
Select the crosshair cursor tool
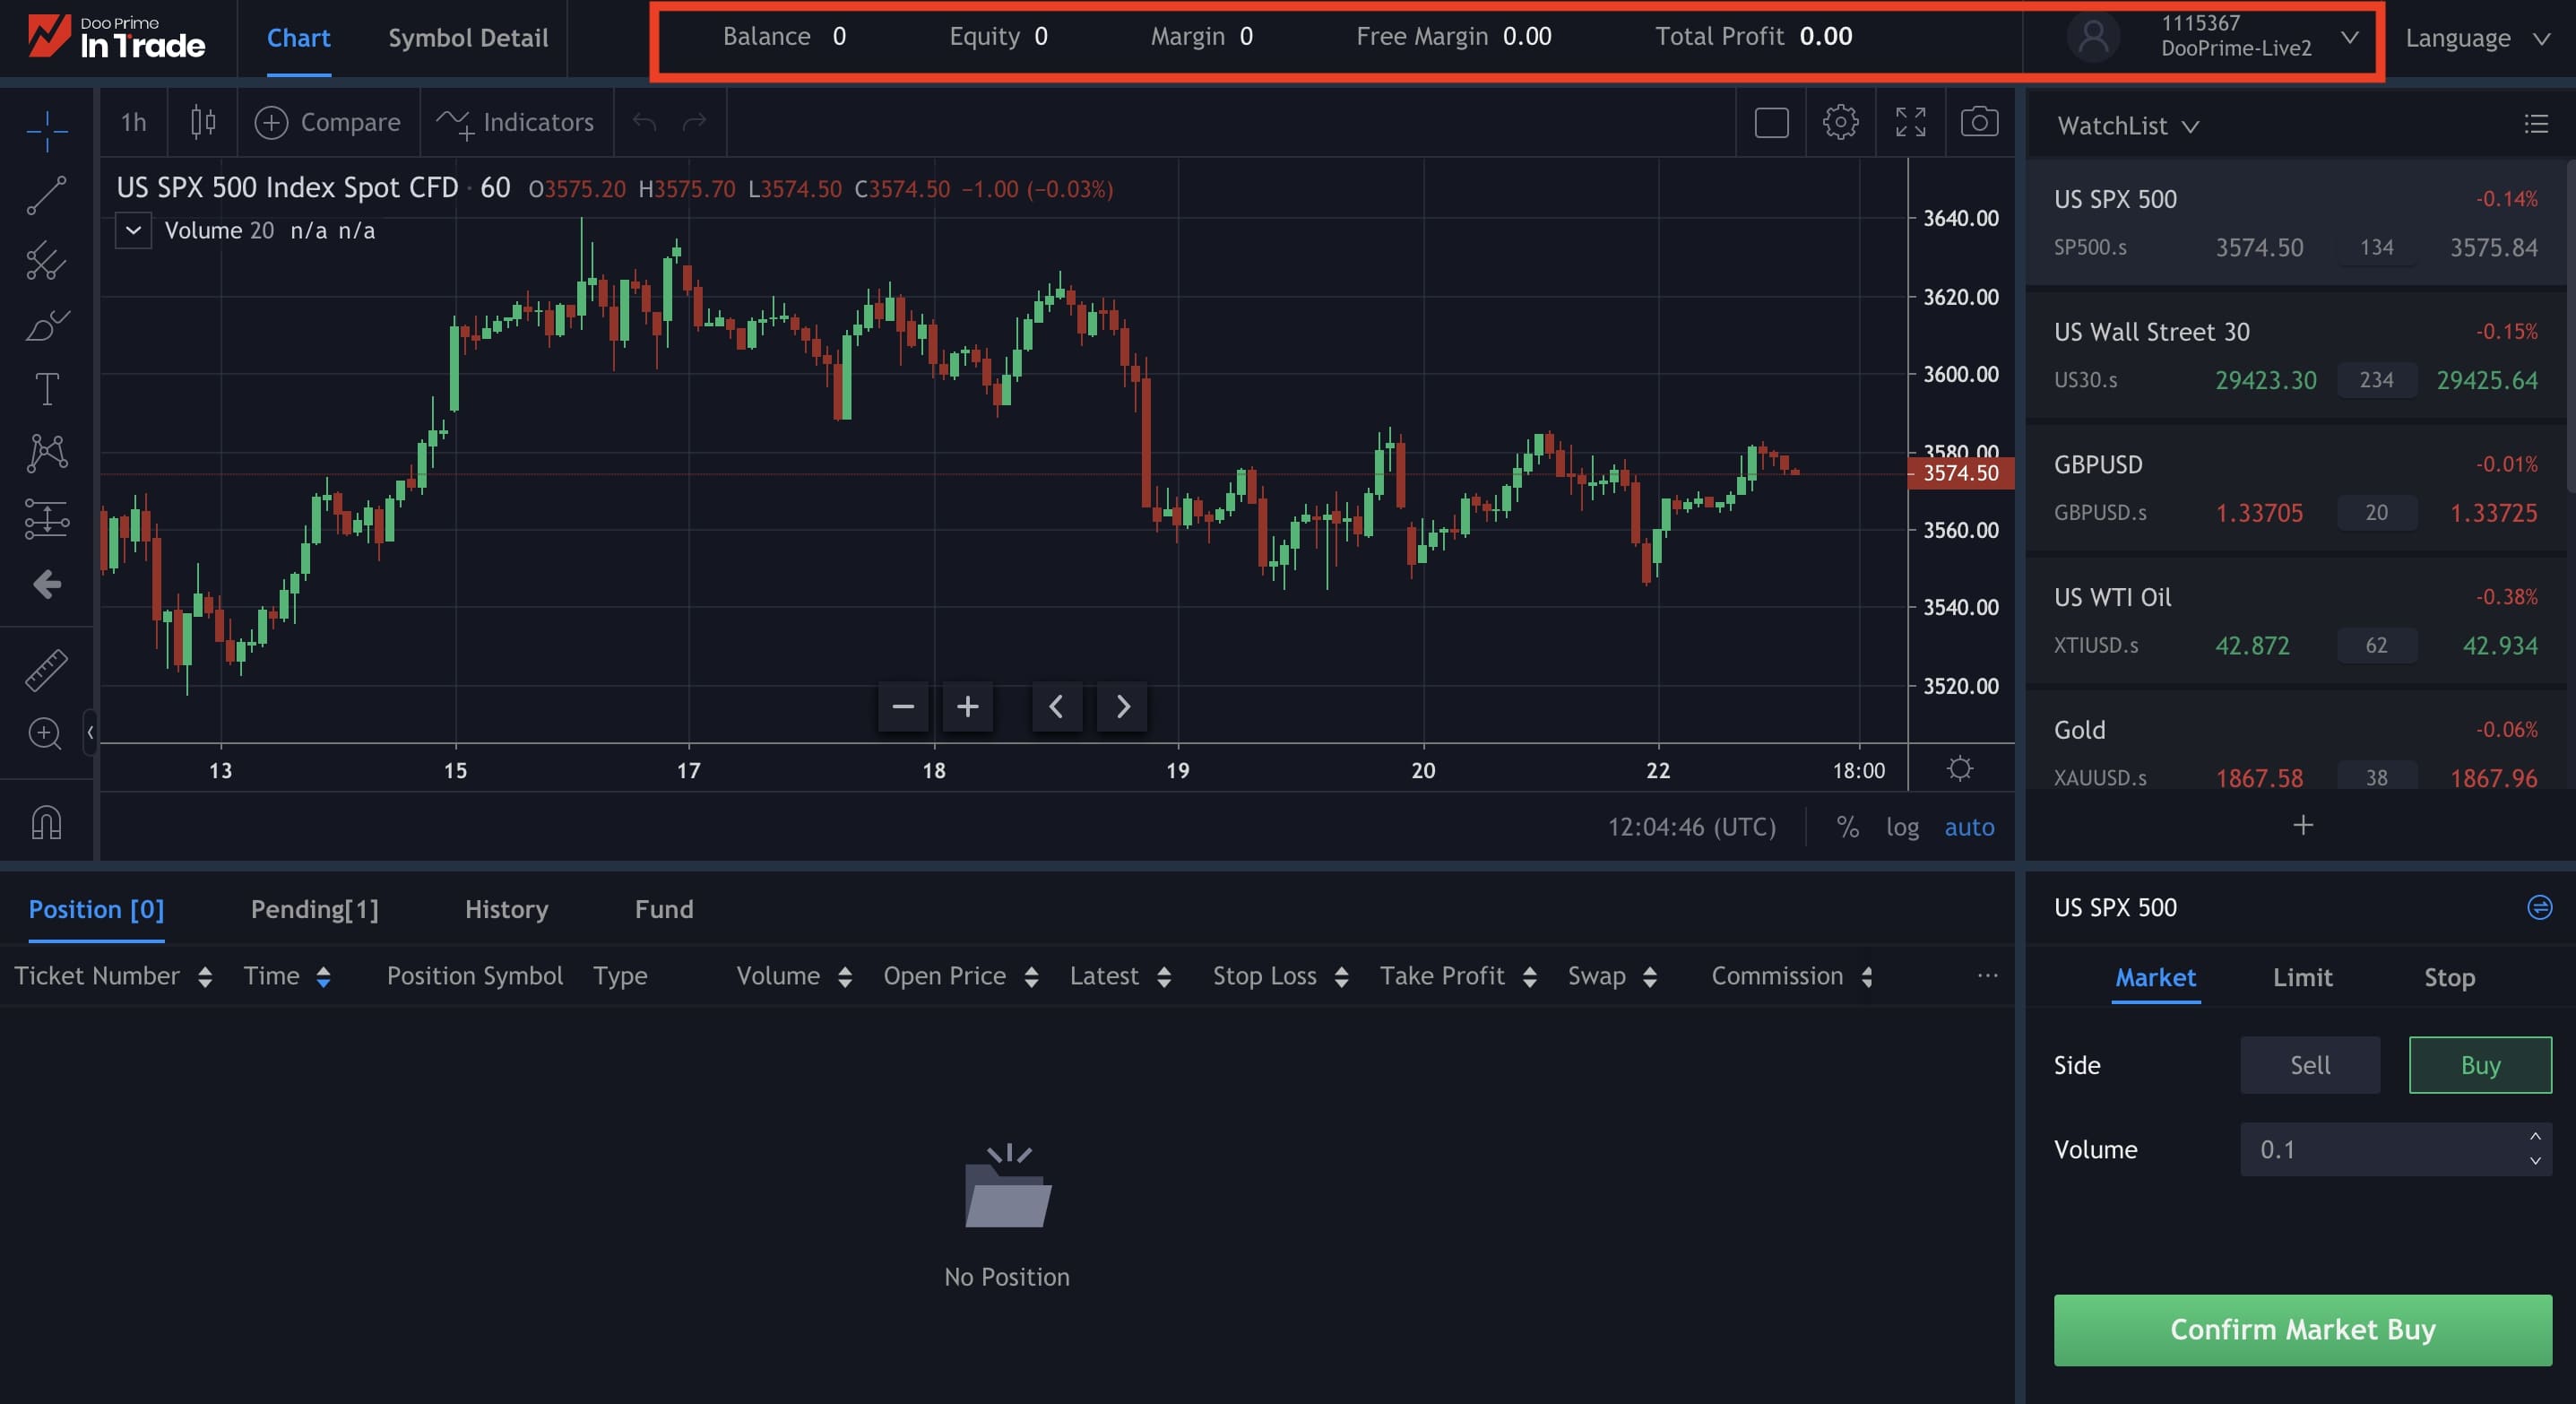(47, 130)
